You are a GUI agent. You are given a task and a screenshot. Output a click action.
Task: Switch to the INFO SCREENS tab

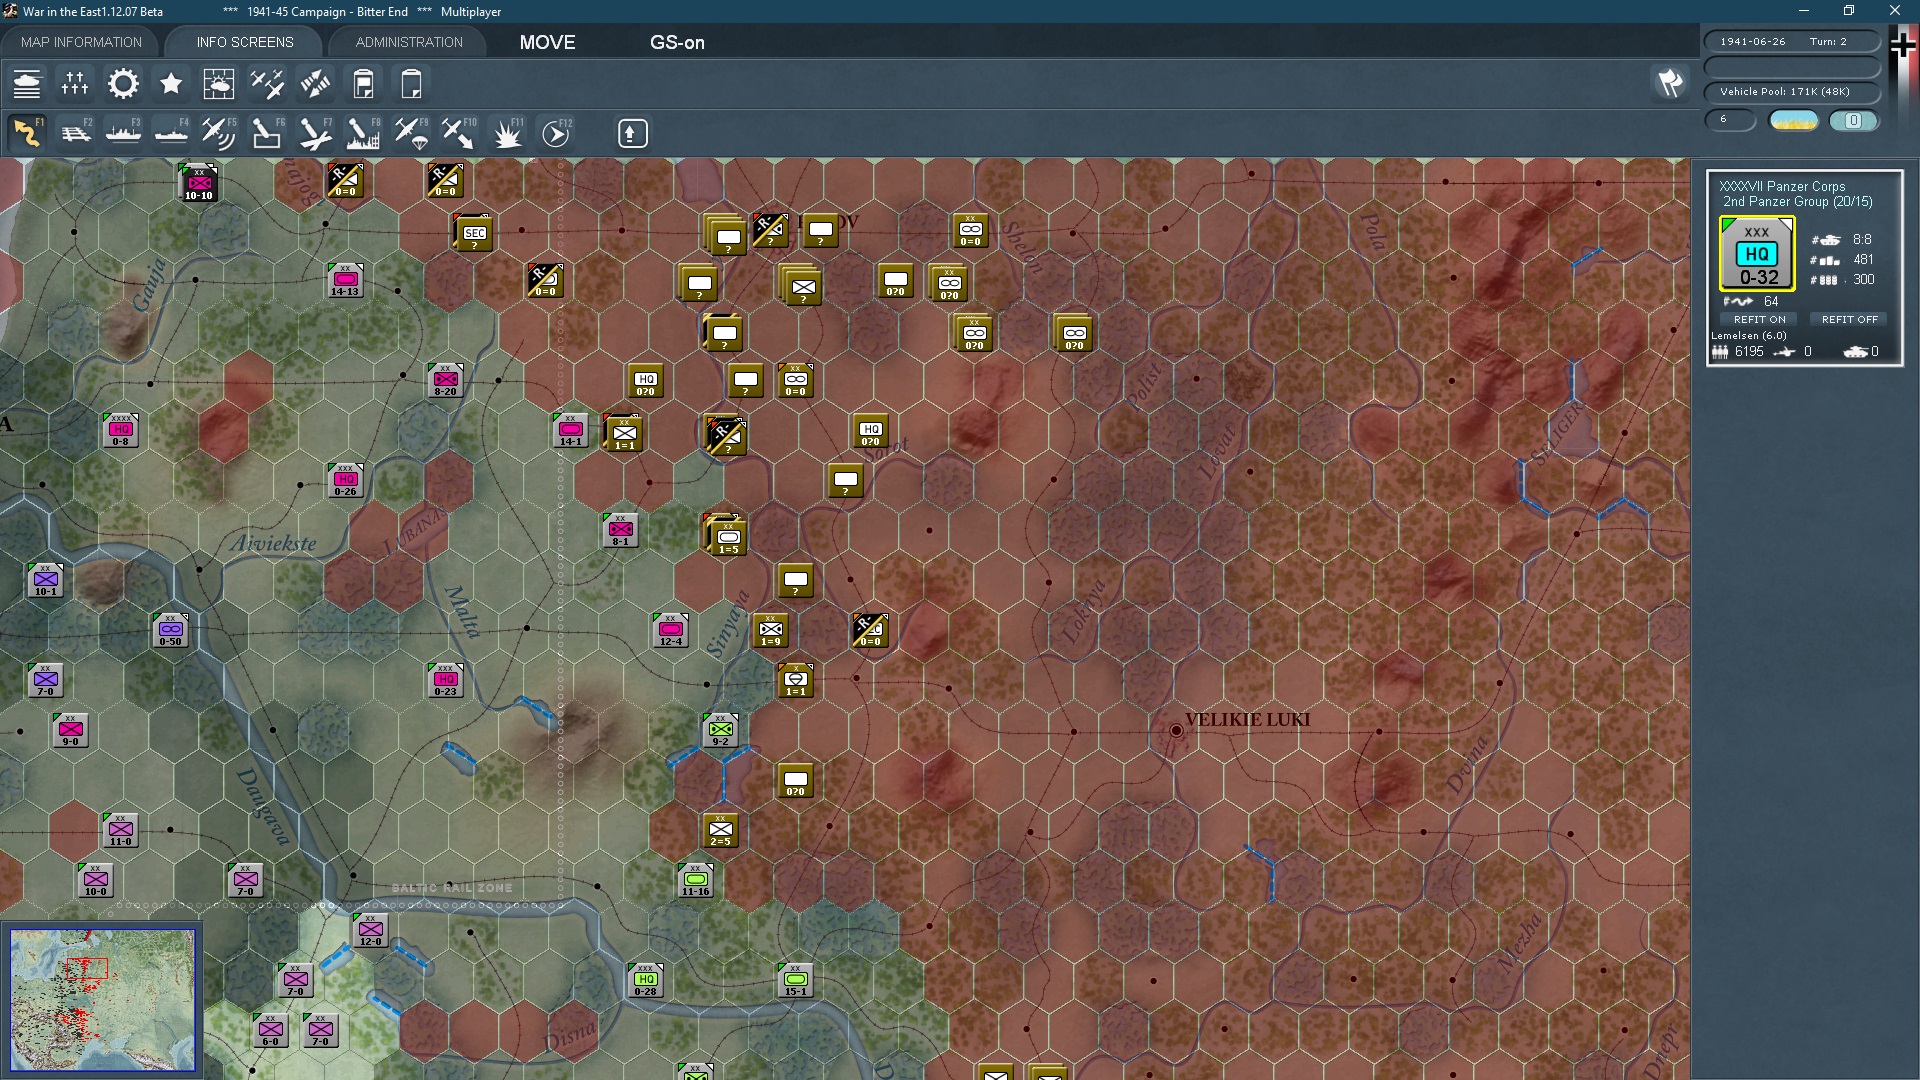[x=245, y=42]
